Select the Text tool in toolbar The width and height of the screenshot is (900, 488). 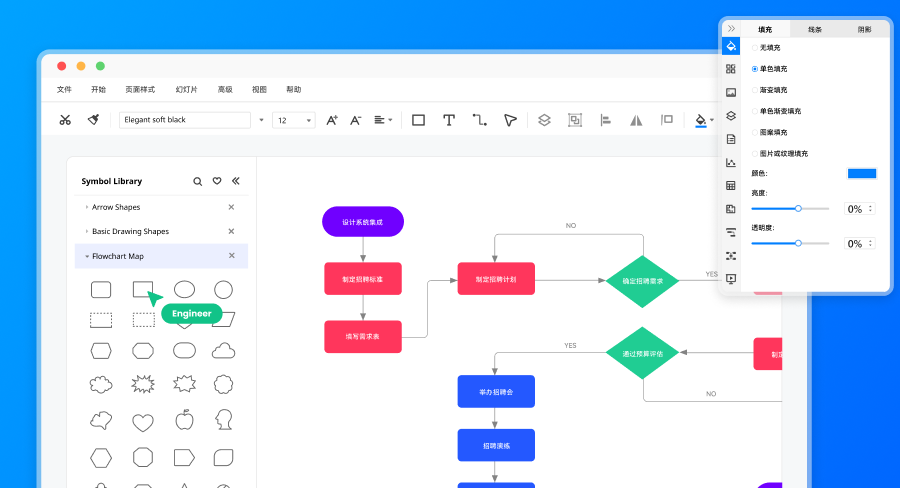[x=449, y=120]
